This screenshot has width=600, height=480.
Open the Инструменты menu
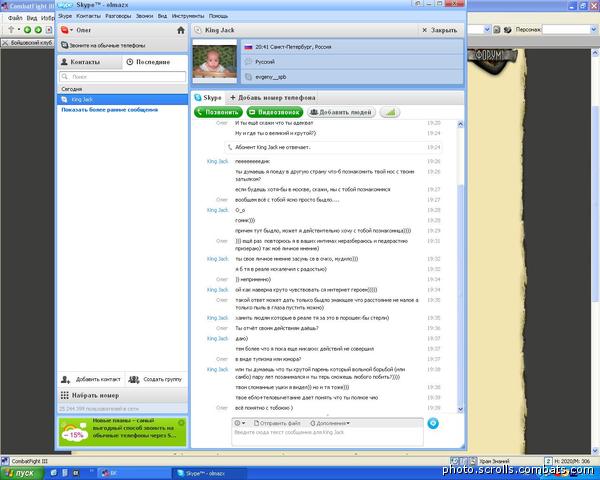click(188, 16)
